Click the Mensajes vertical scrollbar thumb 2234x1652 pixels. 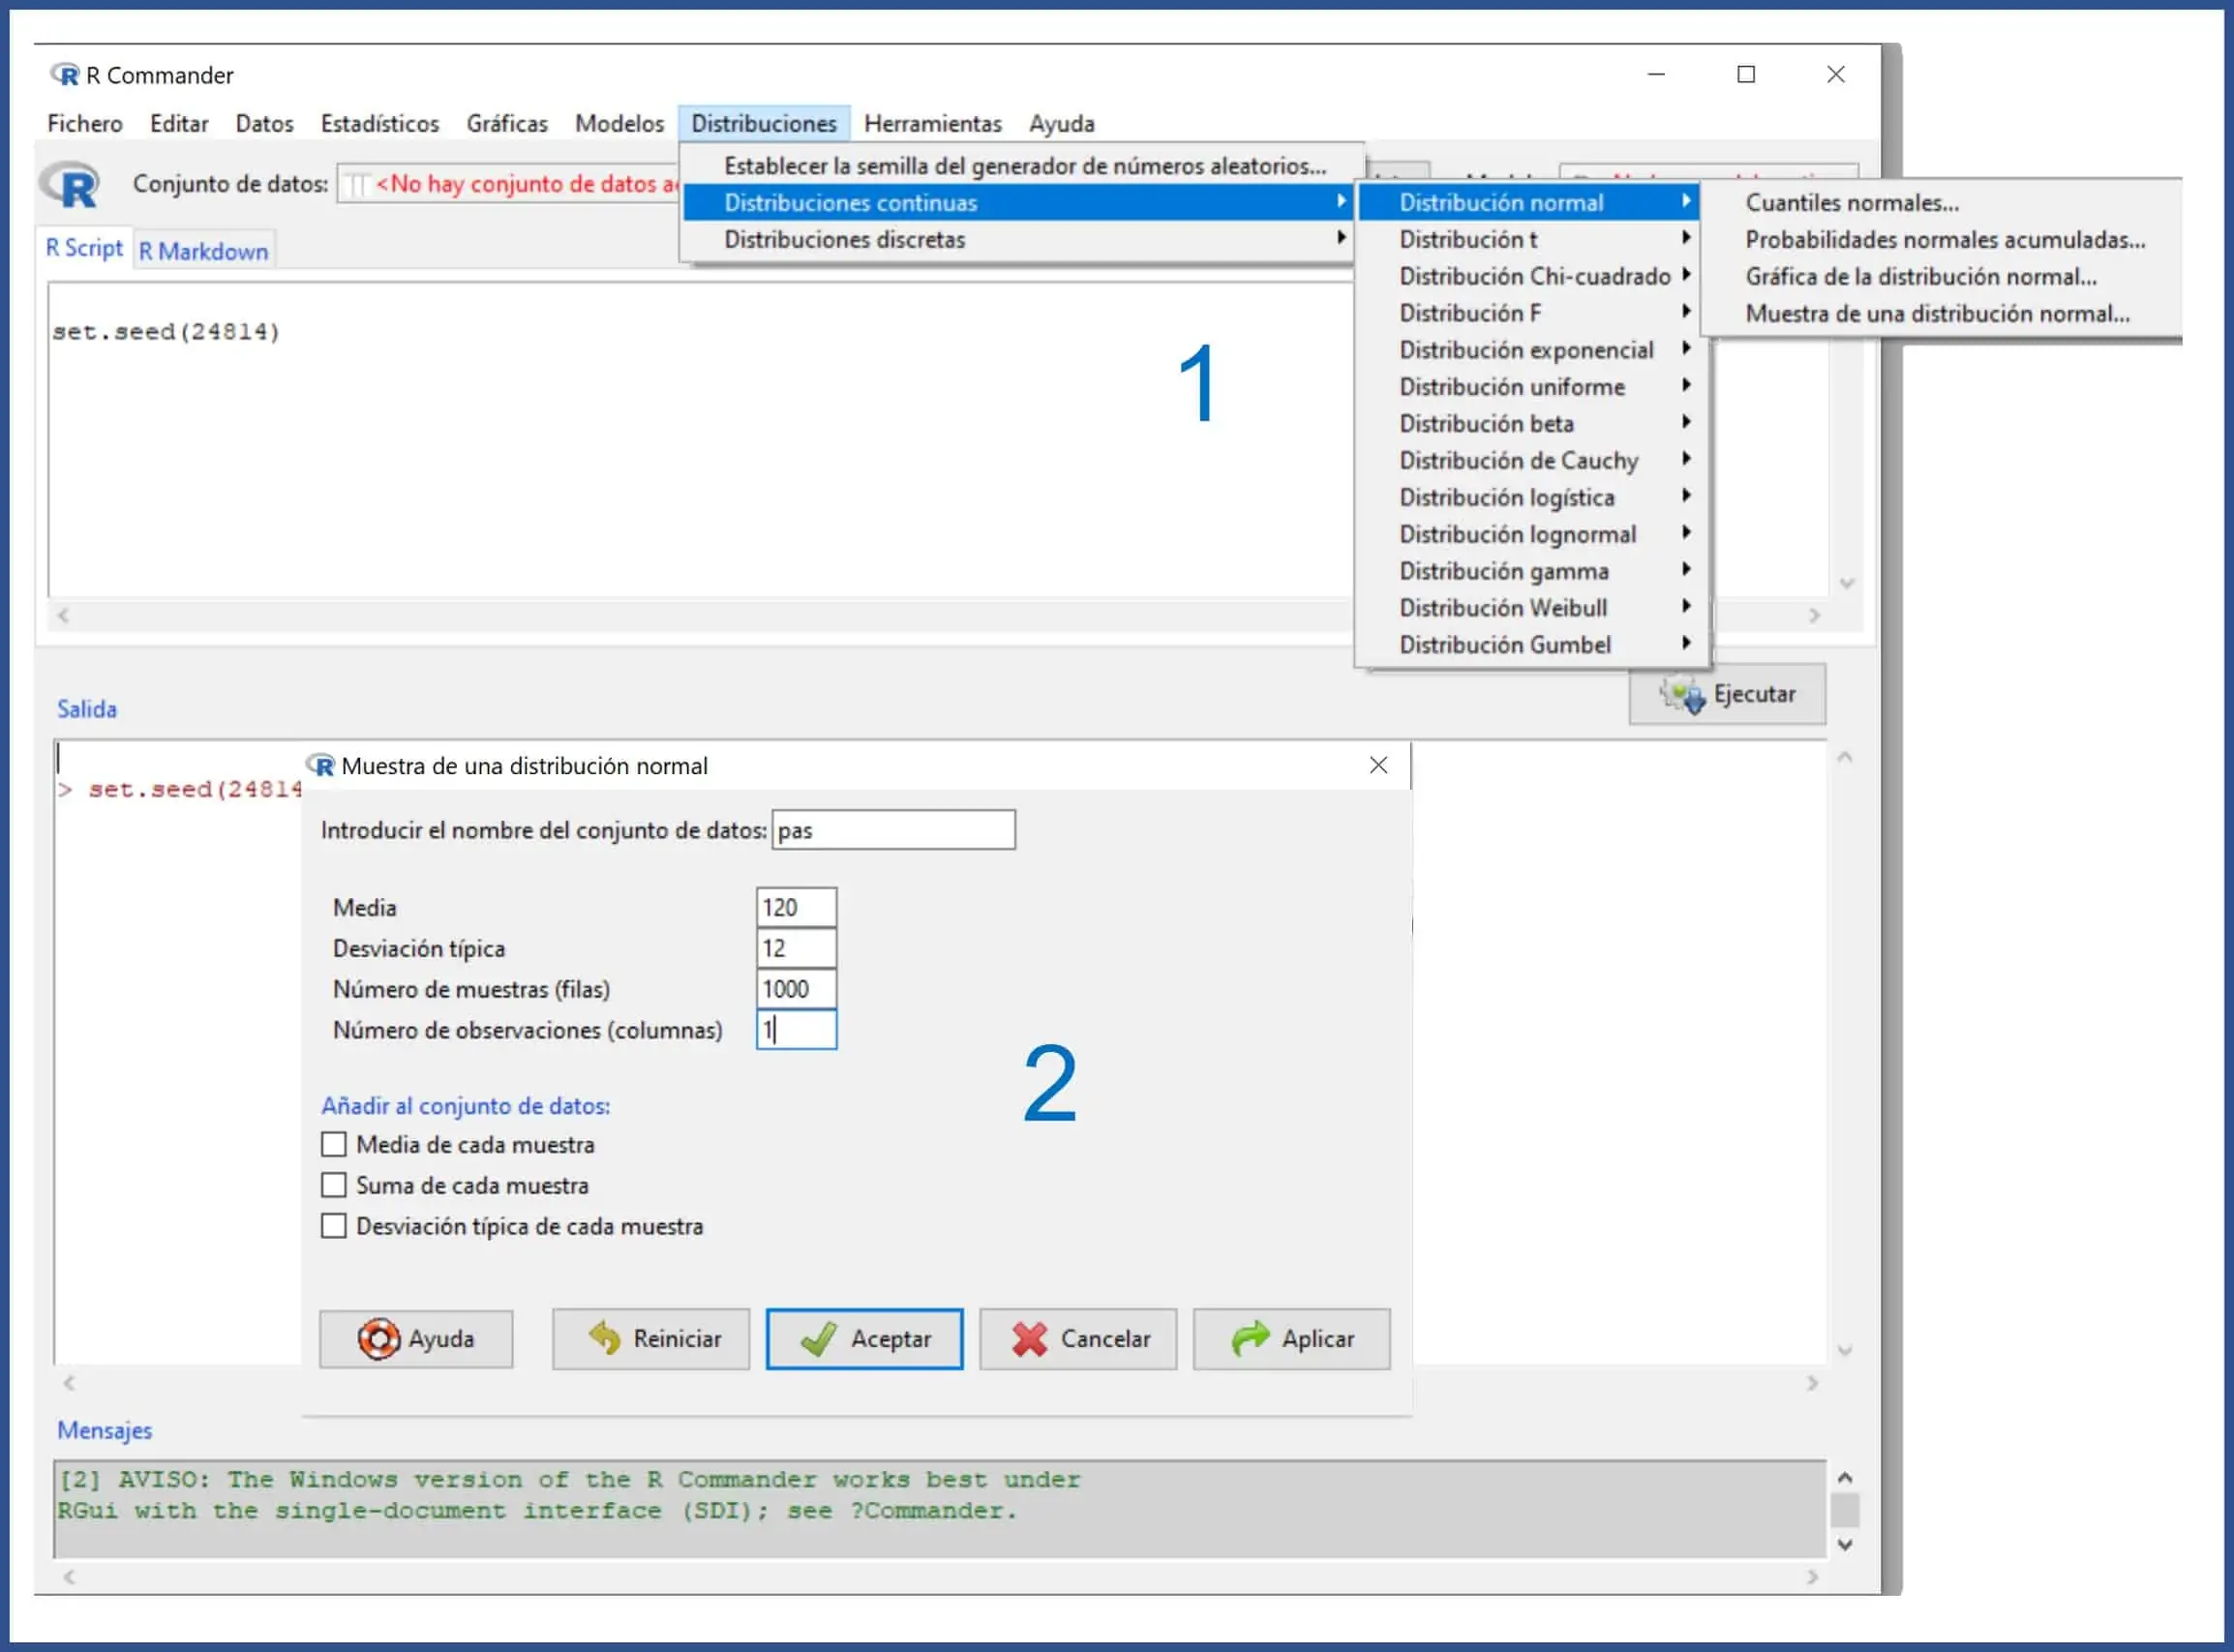pos(1845,1509)
